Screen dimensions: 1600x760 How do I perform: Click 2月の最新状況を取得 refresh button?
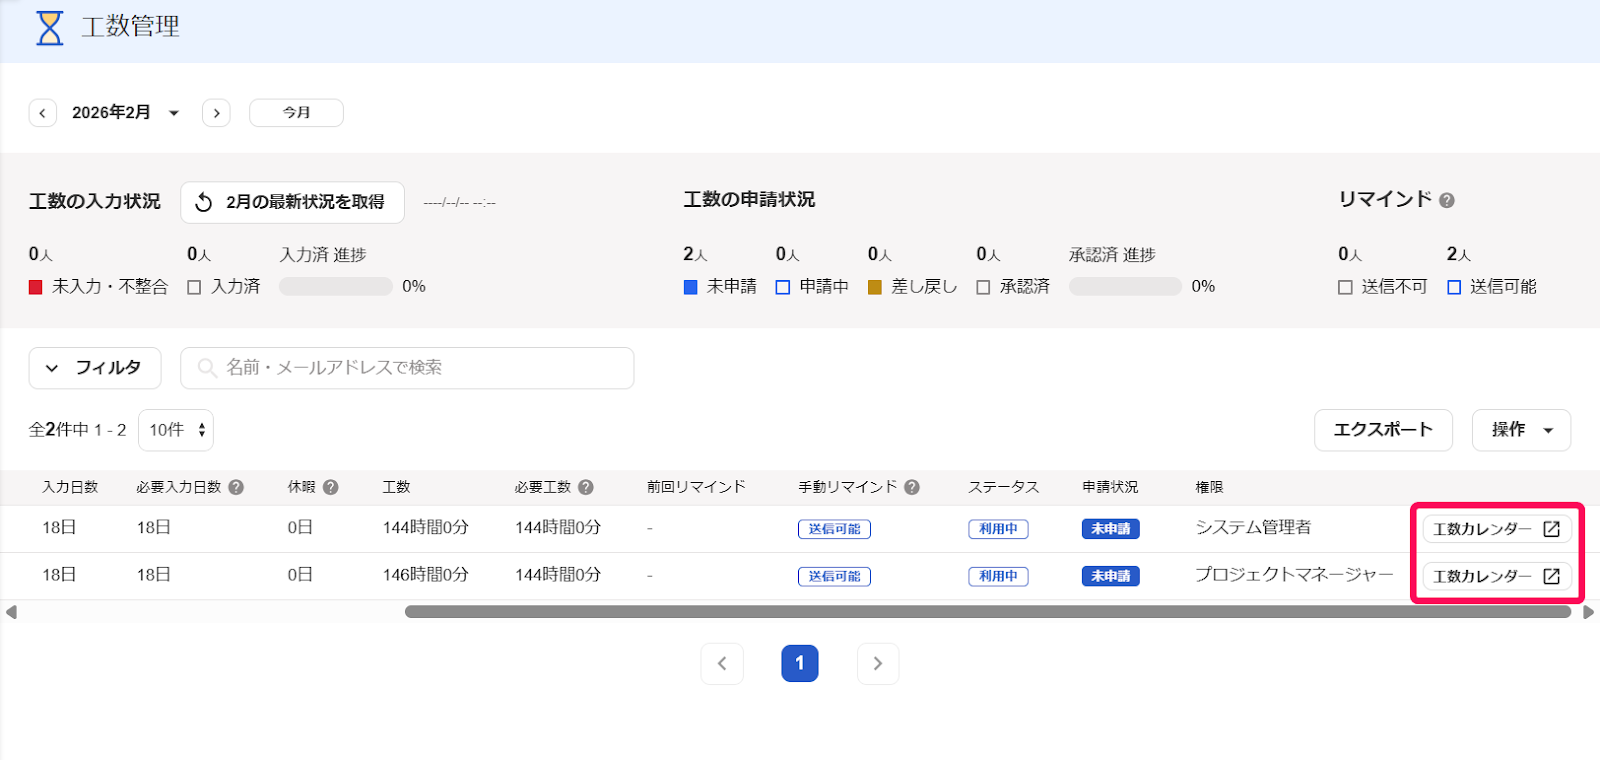(292, 202)
